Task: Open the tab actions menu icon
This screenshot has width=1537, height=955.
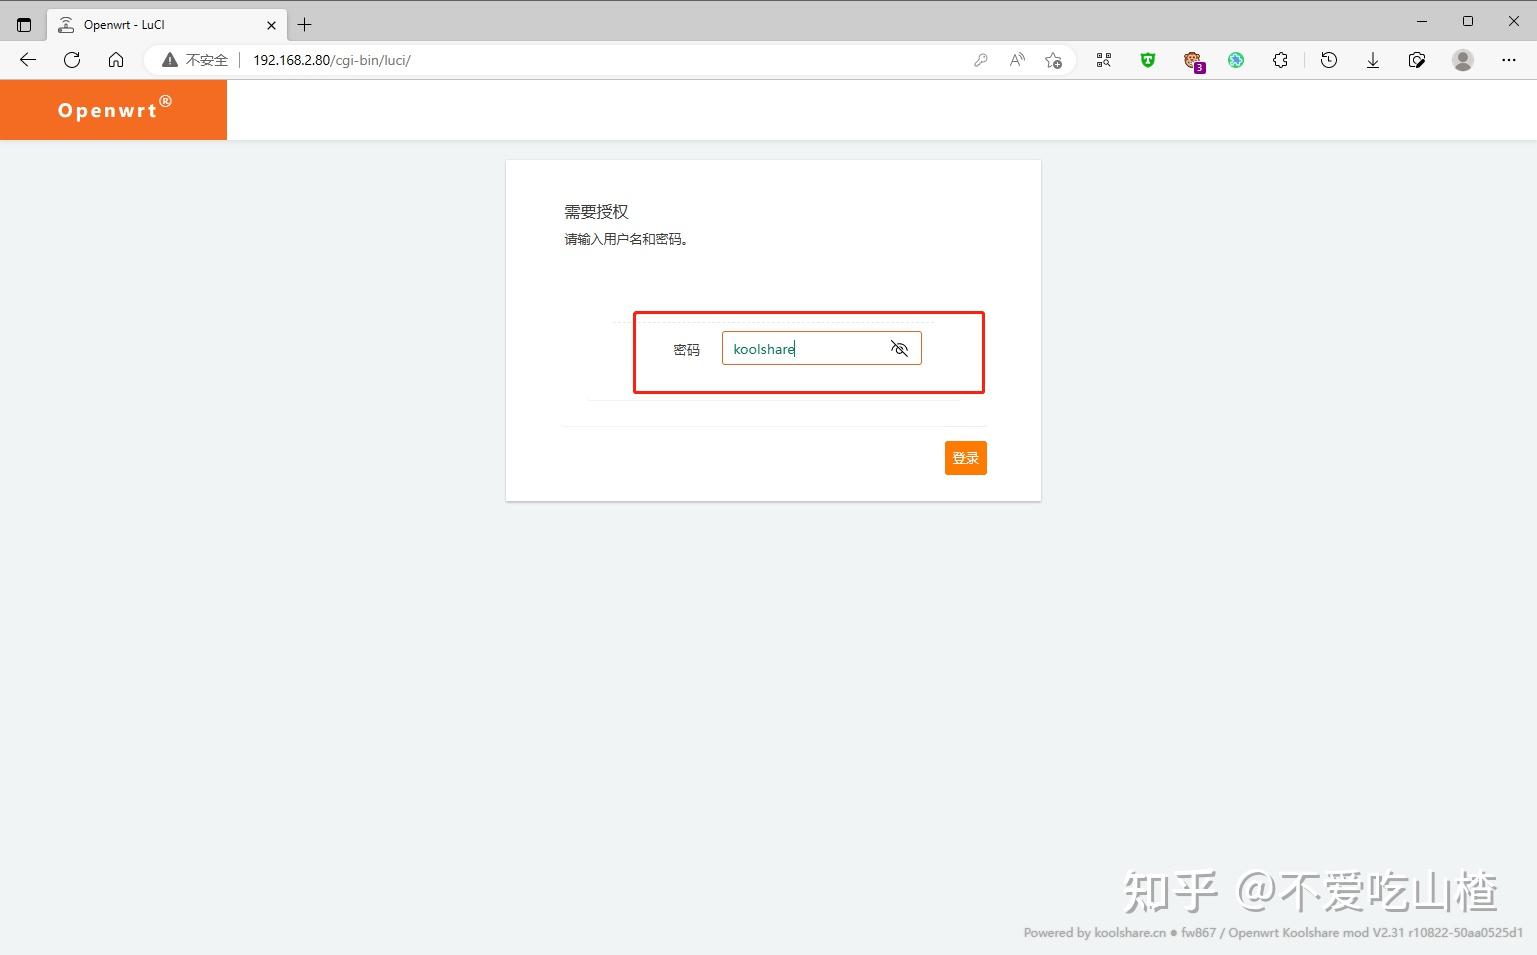Action: tap(23, 24)
